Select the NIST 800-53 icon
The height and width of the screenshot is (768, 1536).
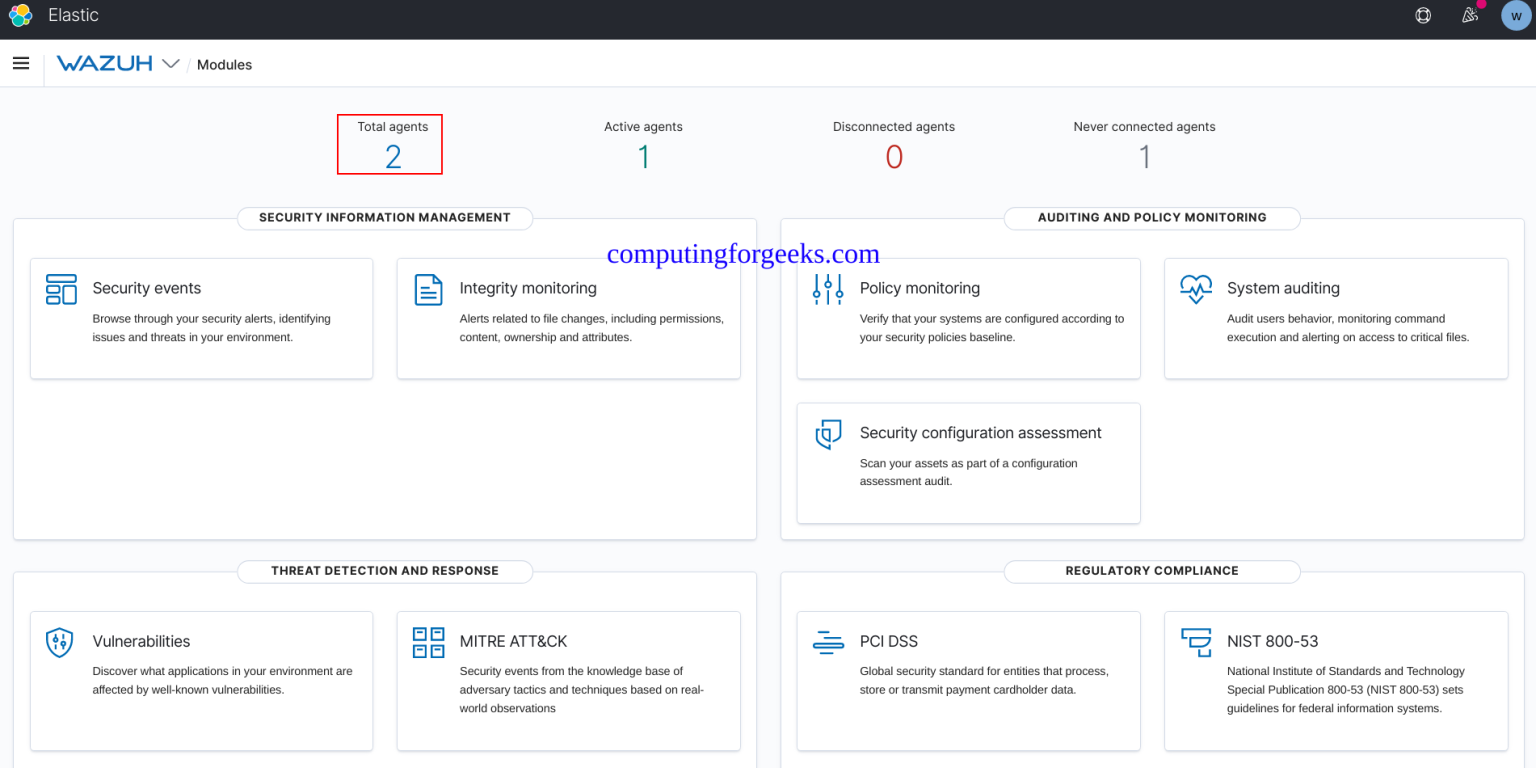pyautogui.click(x=1195, y=642)
